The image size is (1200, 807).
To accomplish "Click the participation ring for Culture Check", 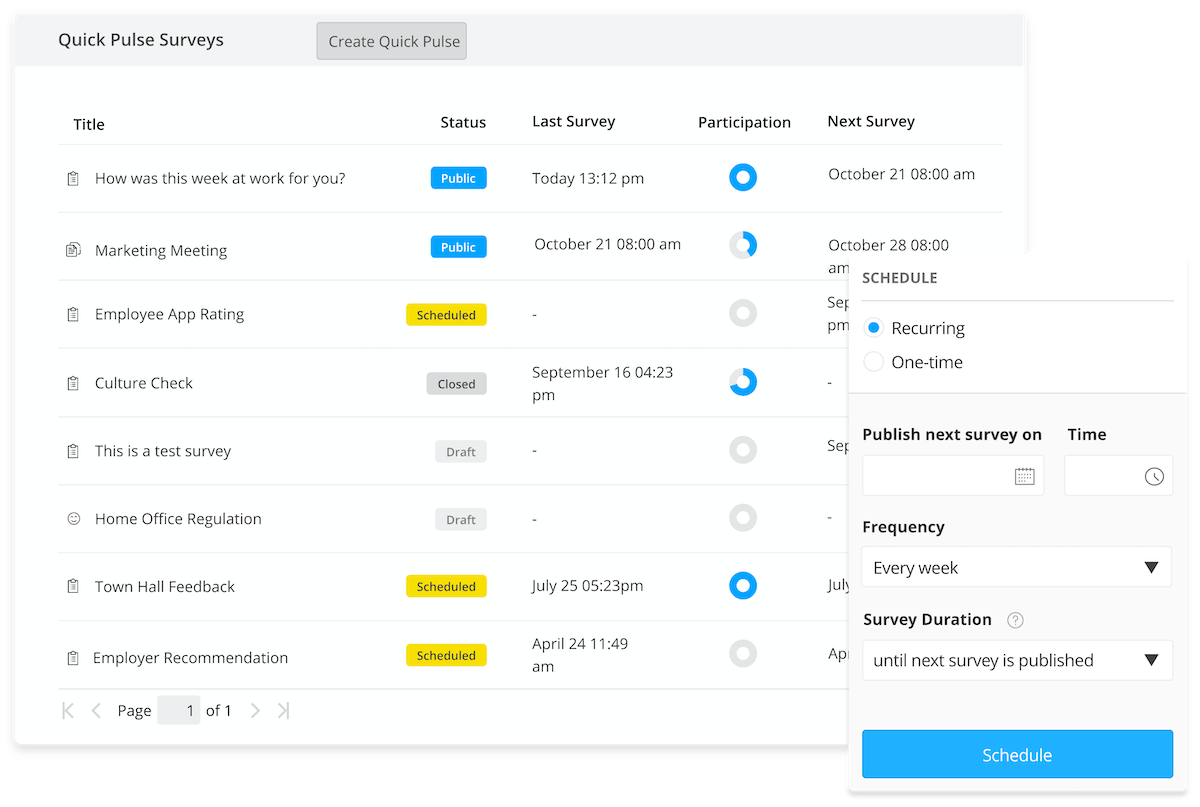I will pos(743,381).
